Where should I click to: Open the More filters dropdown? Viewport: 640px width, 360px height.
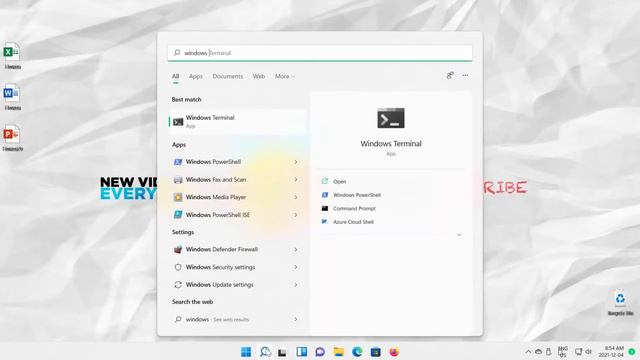(x=284, y=76)
